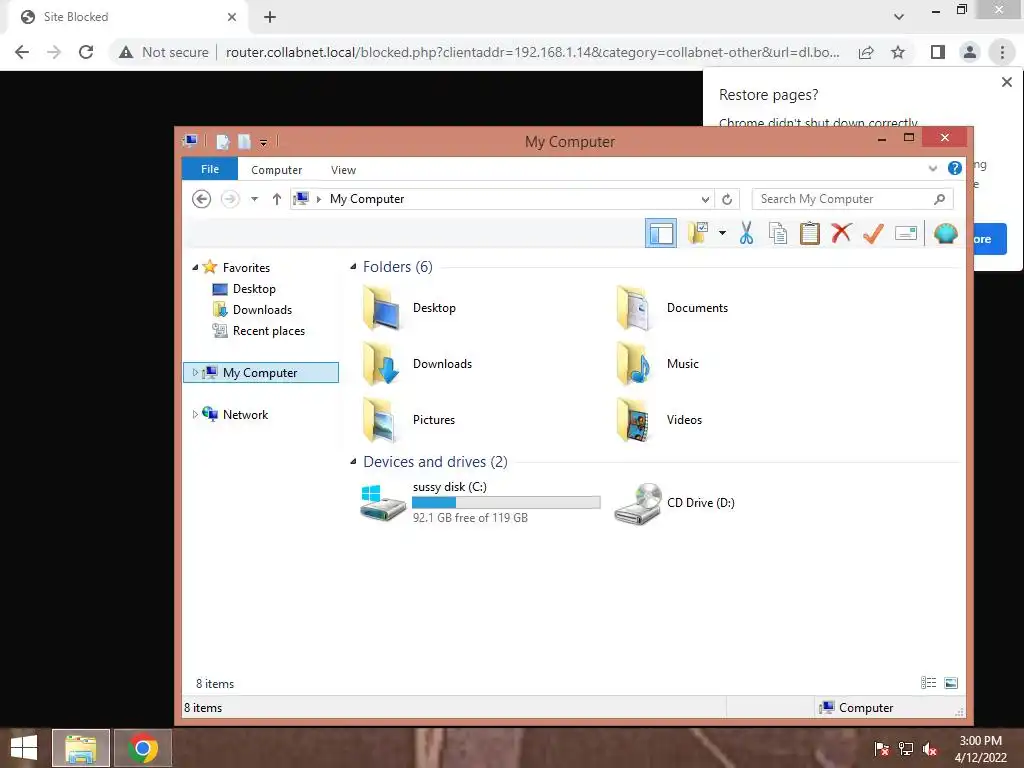Screen dimensions: 1024x768
Task: Click the Not secure site info
Action: pos(164,52)
